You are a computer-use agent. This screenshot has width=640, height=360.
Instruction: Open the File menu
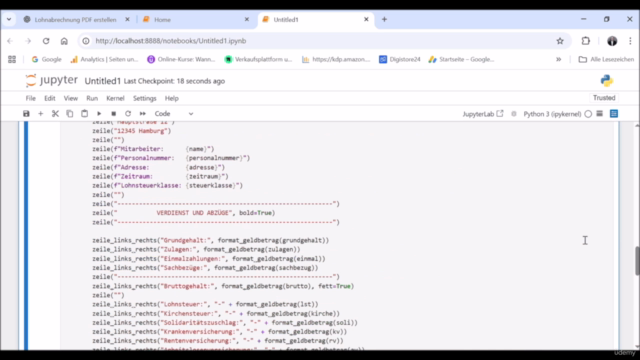[x=31, y=98]
